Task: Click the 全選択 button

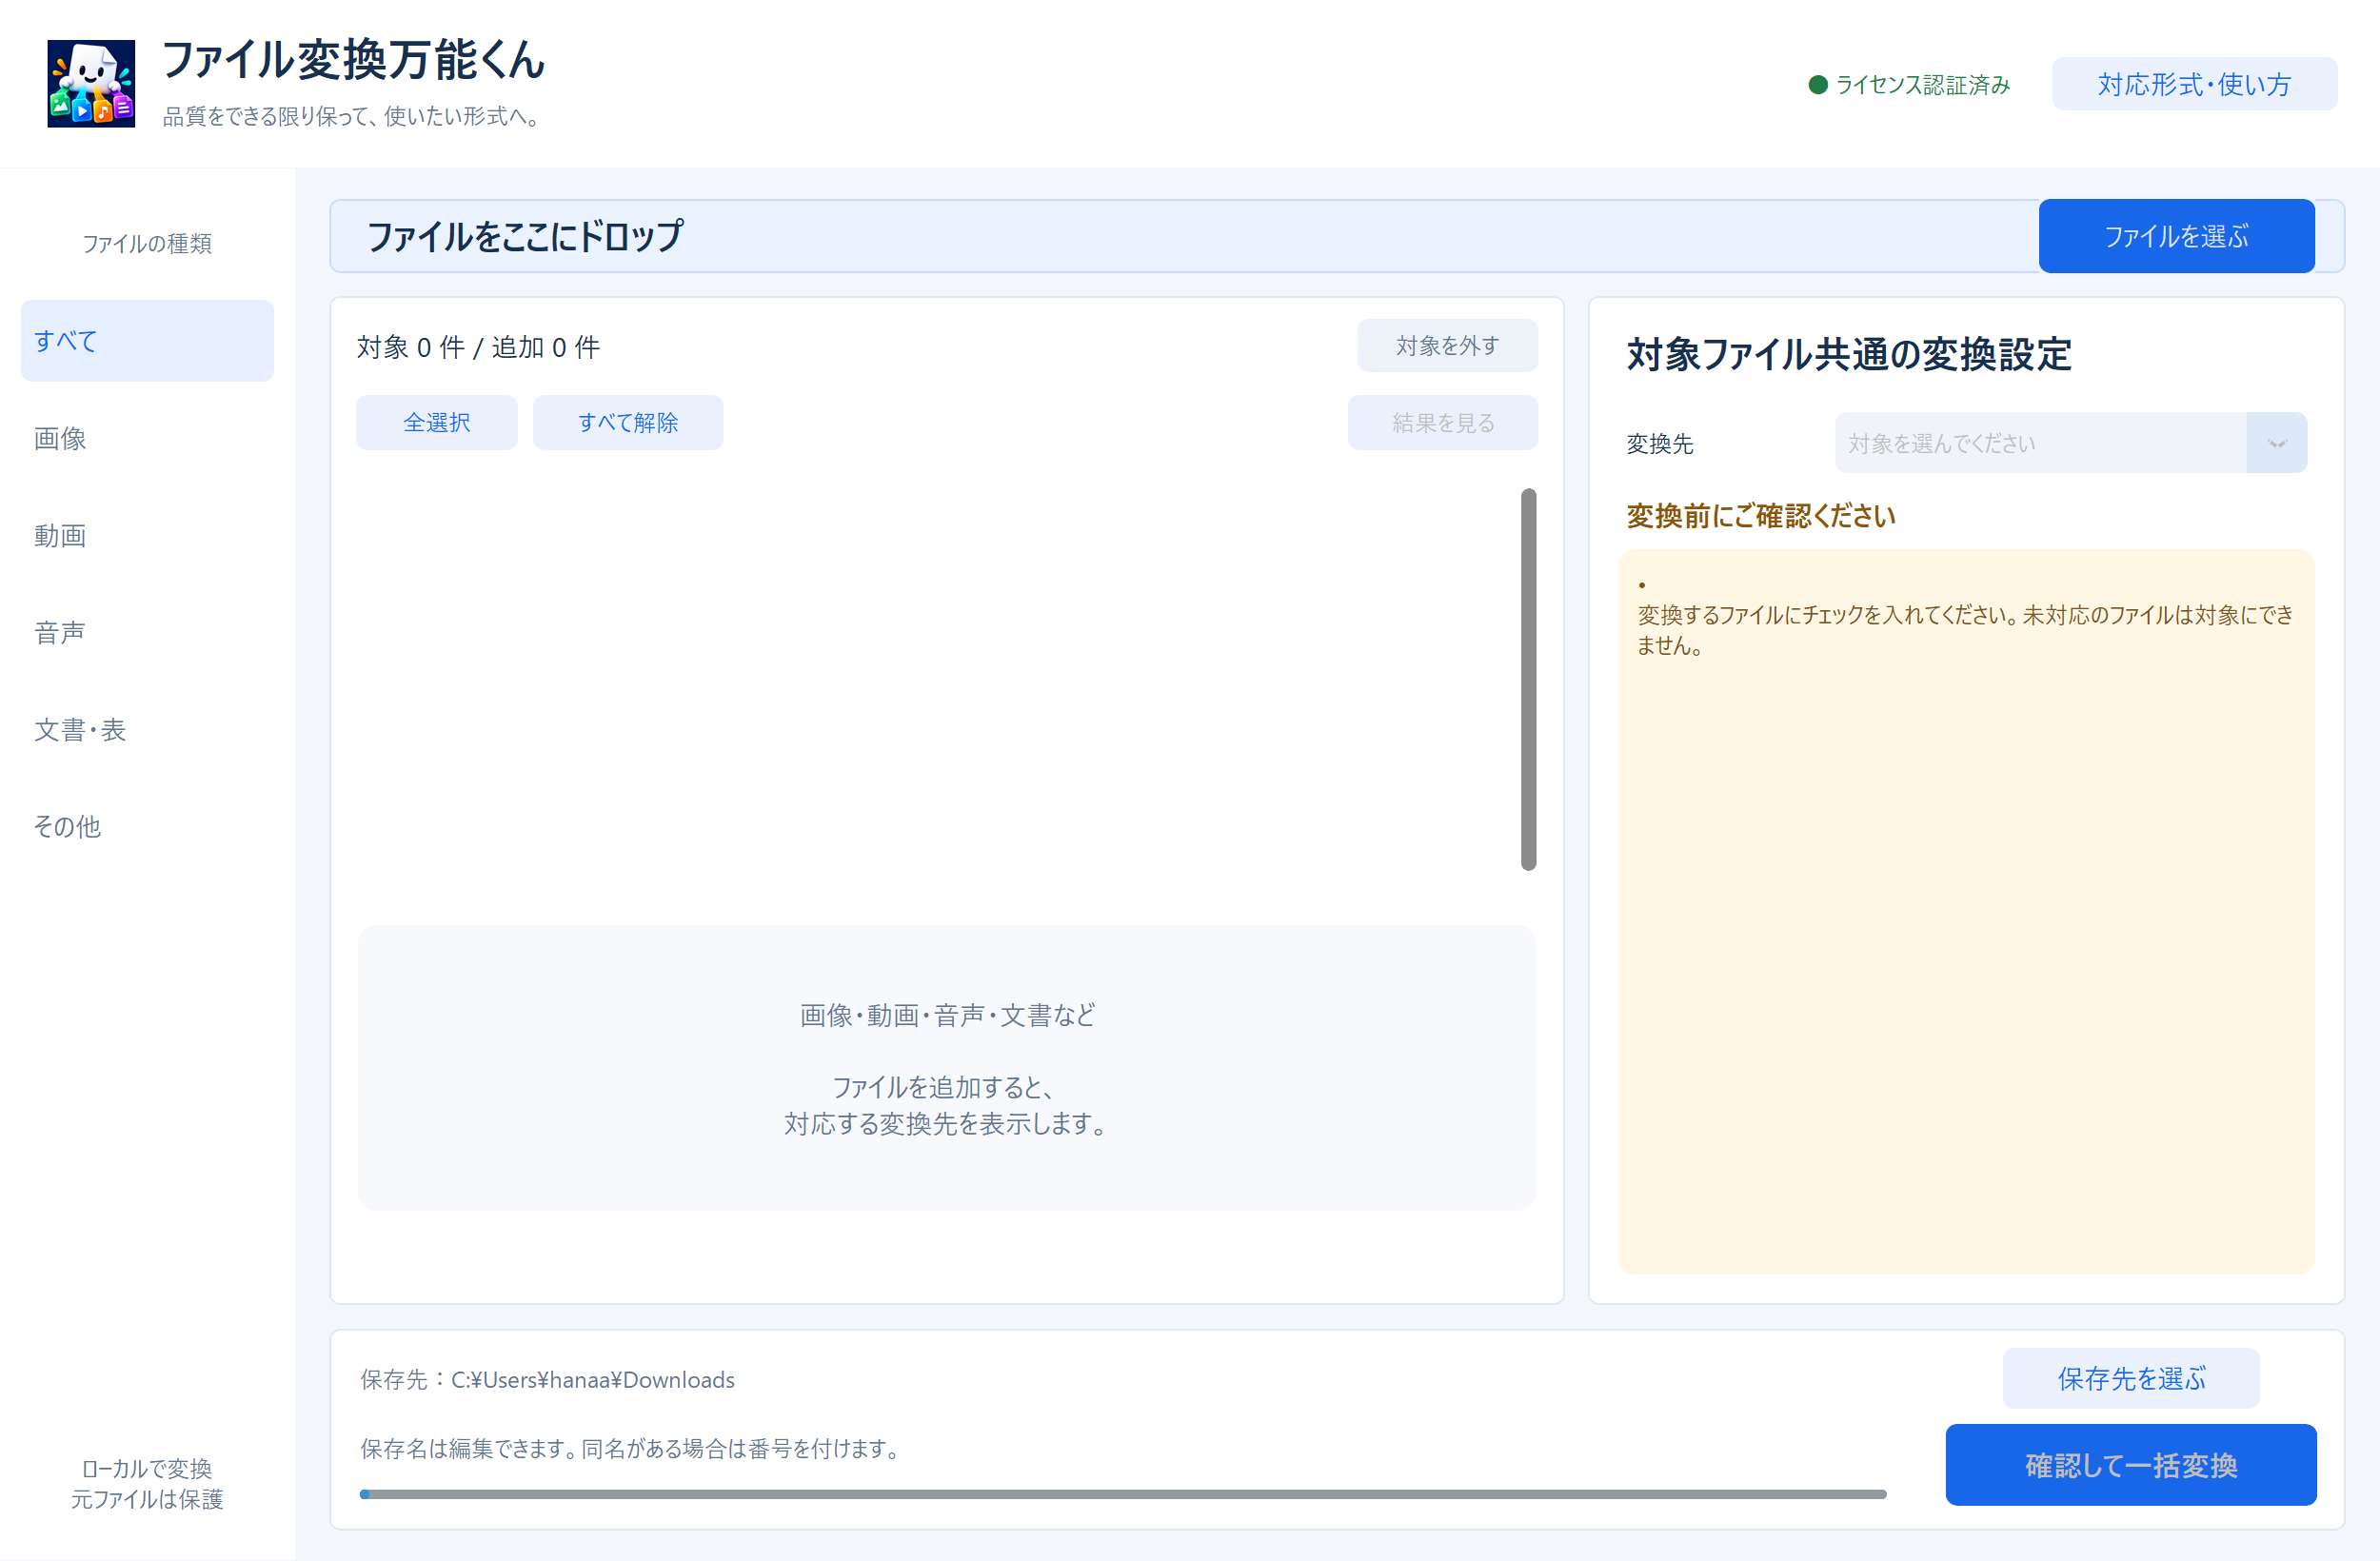Action: pyautogui.click(x=437, y=422)
